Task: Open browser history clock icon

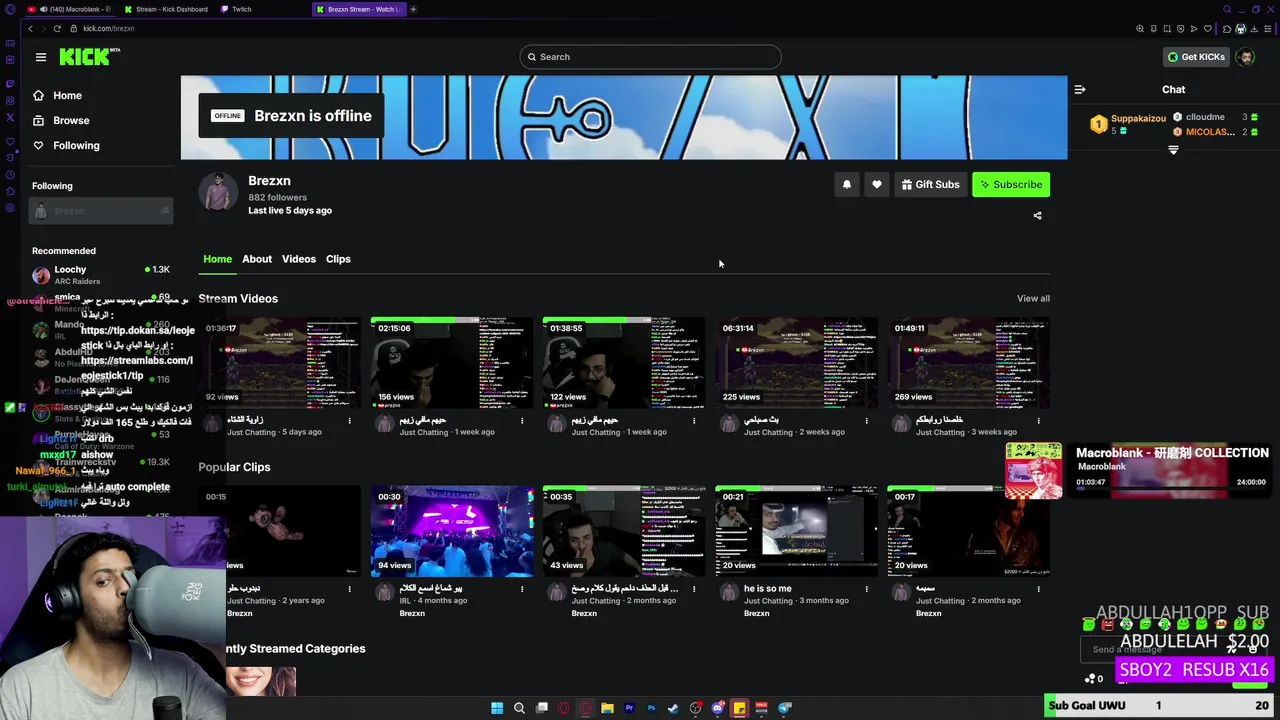Action: pos(10,174)
